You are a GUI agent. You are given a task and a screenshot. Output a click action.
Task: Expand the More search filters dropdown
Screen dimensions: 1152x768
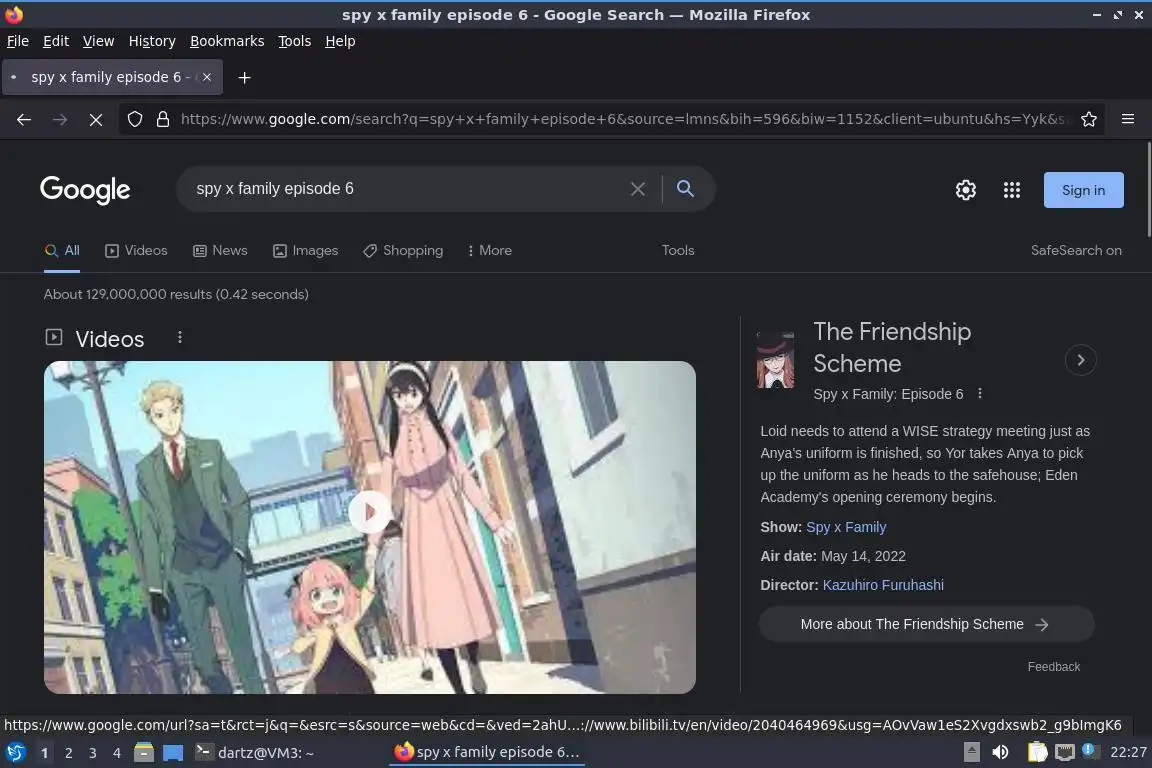coord(489,251)
